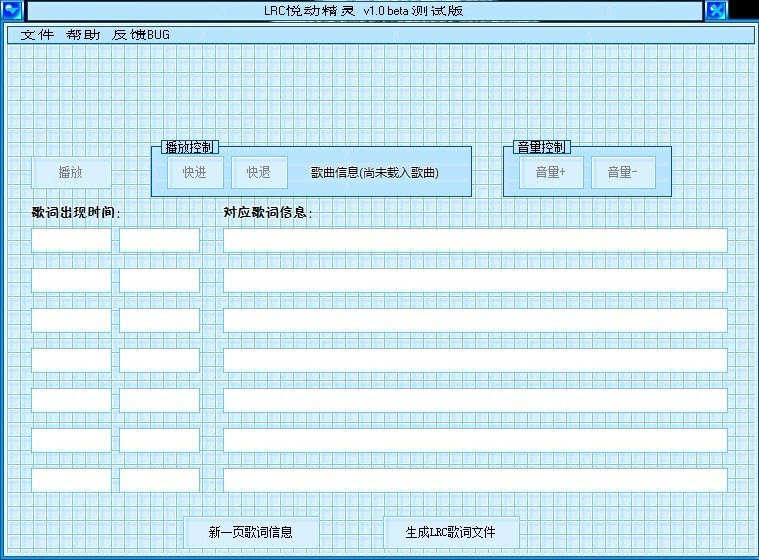
Task: Select sixth row right time field
Action: (159, 440)
